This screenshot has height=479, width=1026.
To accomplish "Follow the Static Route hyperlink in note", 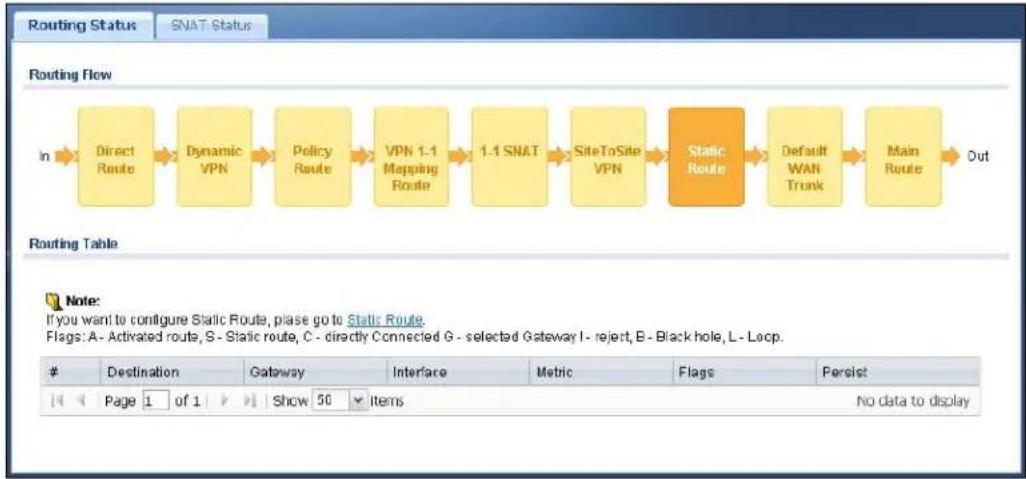I will [385, 321].
